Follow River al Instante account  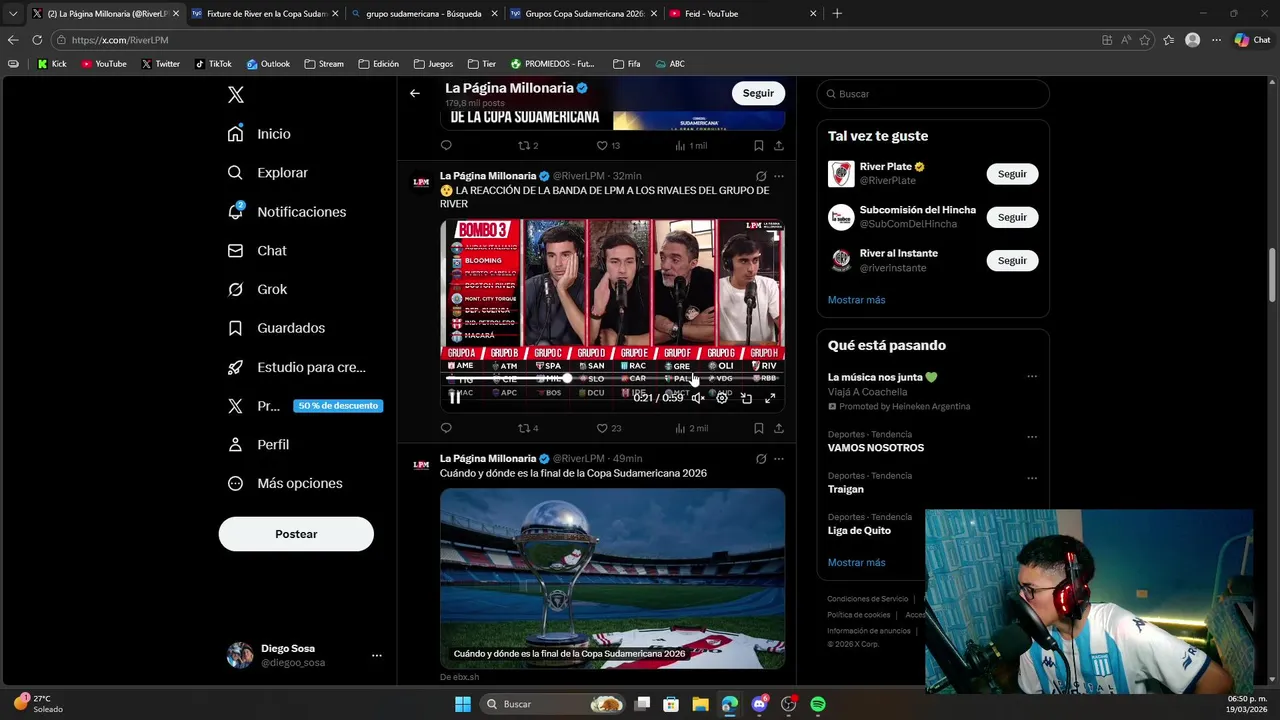tap(1012, 260)
